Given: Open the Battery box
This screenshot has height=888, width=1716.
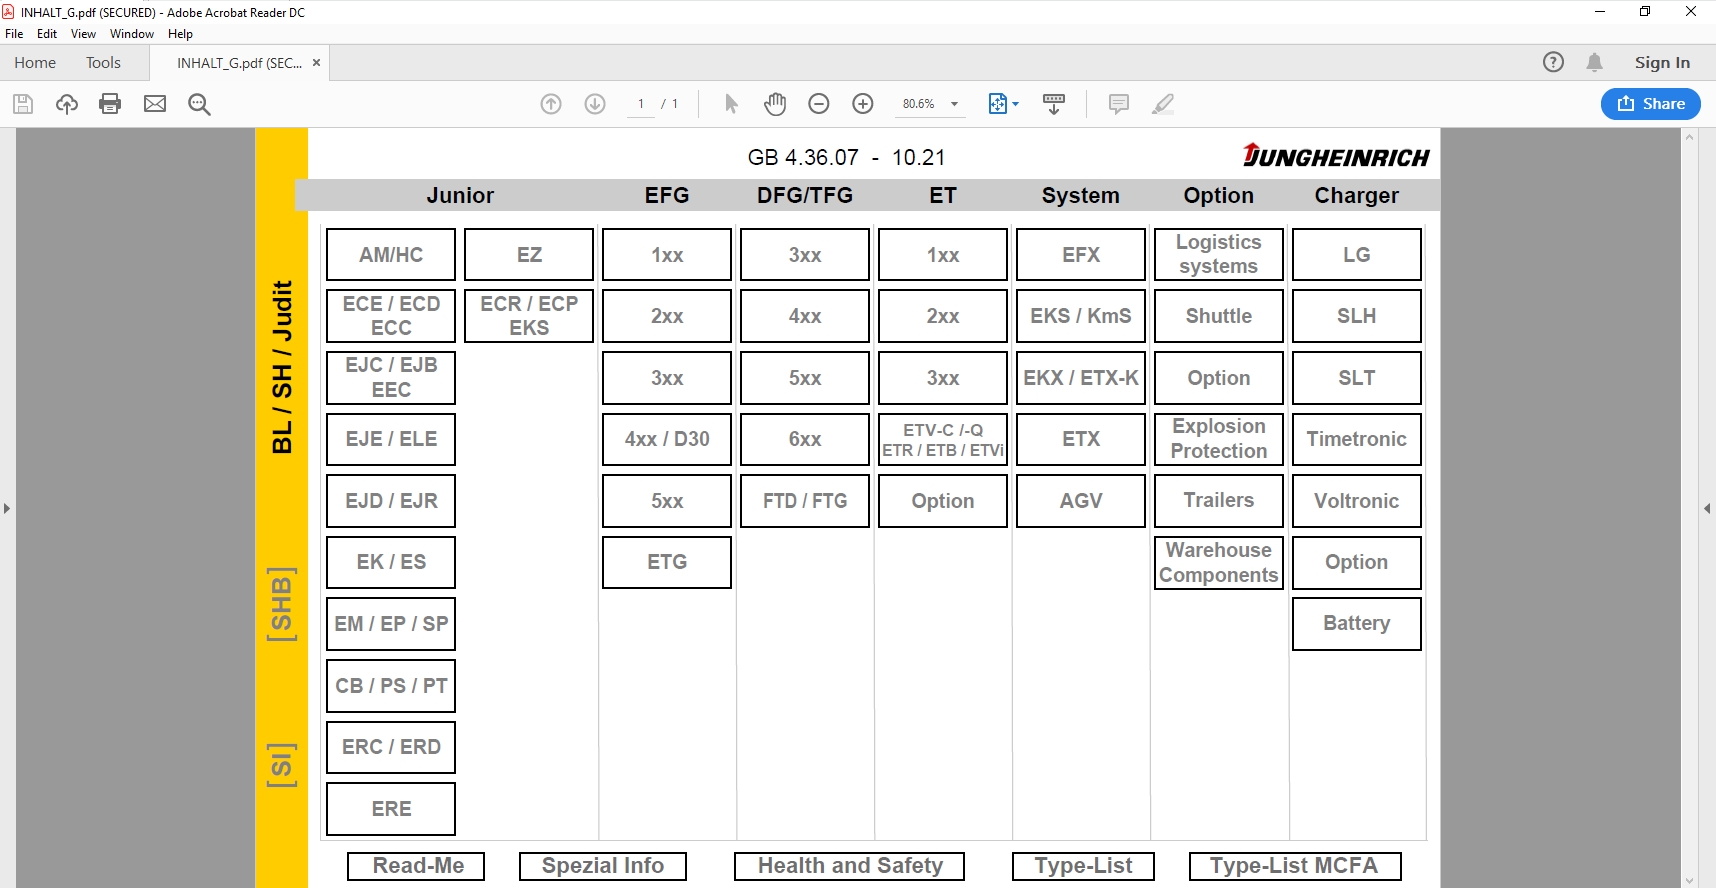Looking at the screenshot, I should tap(1357, 624).
